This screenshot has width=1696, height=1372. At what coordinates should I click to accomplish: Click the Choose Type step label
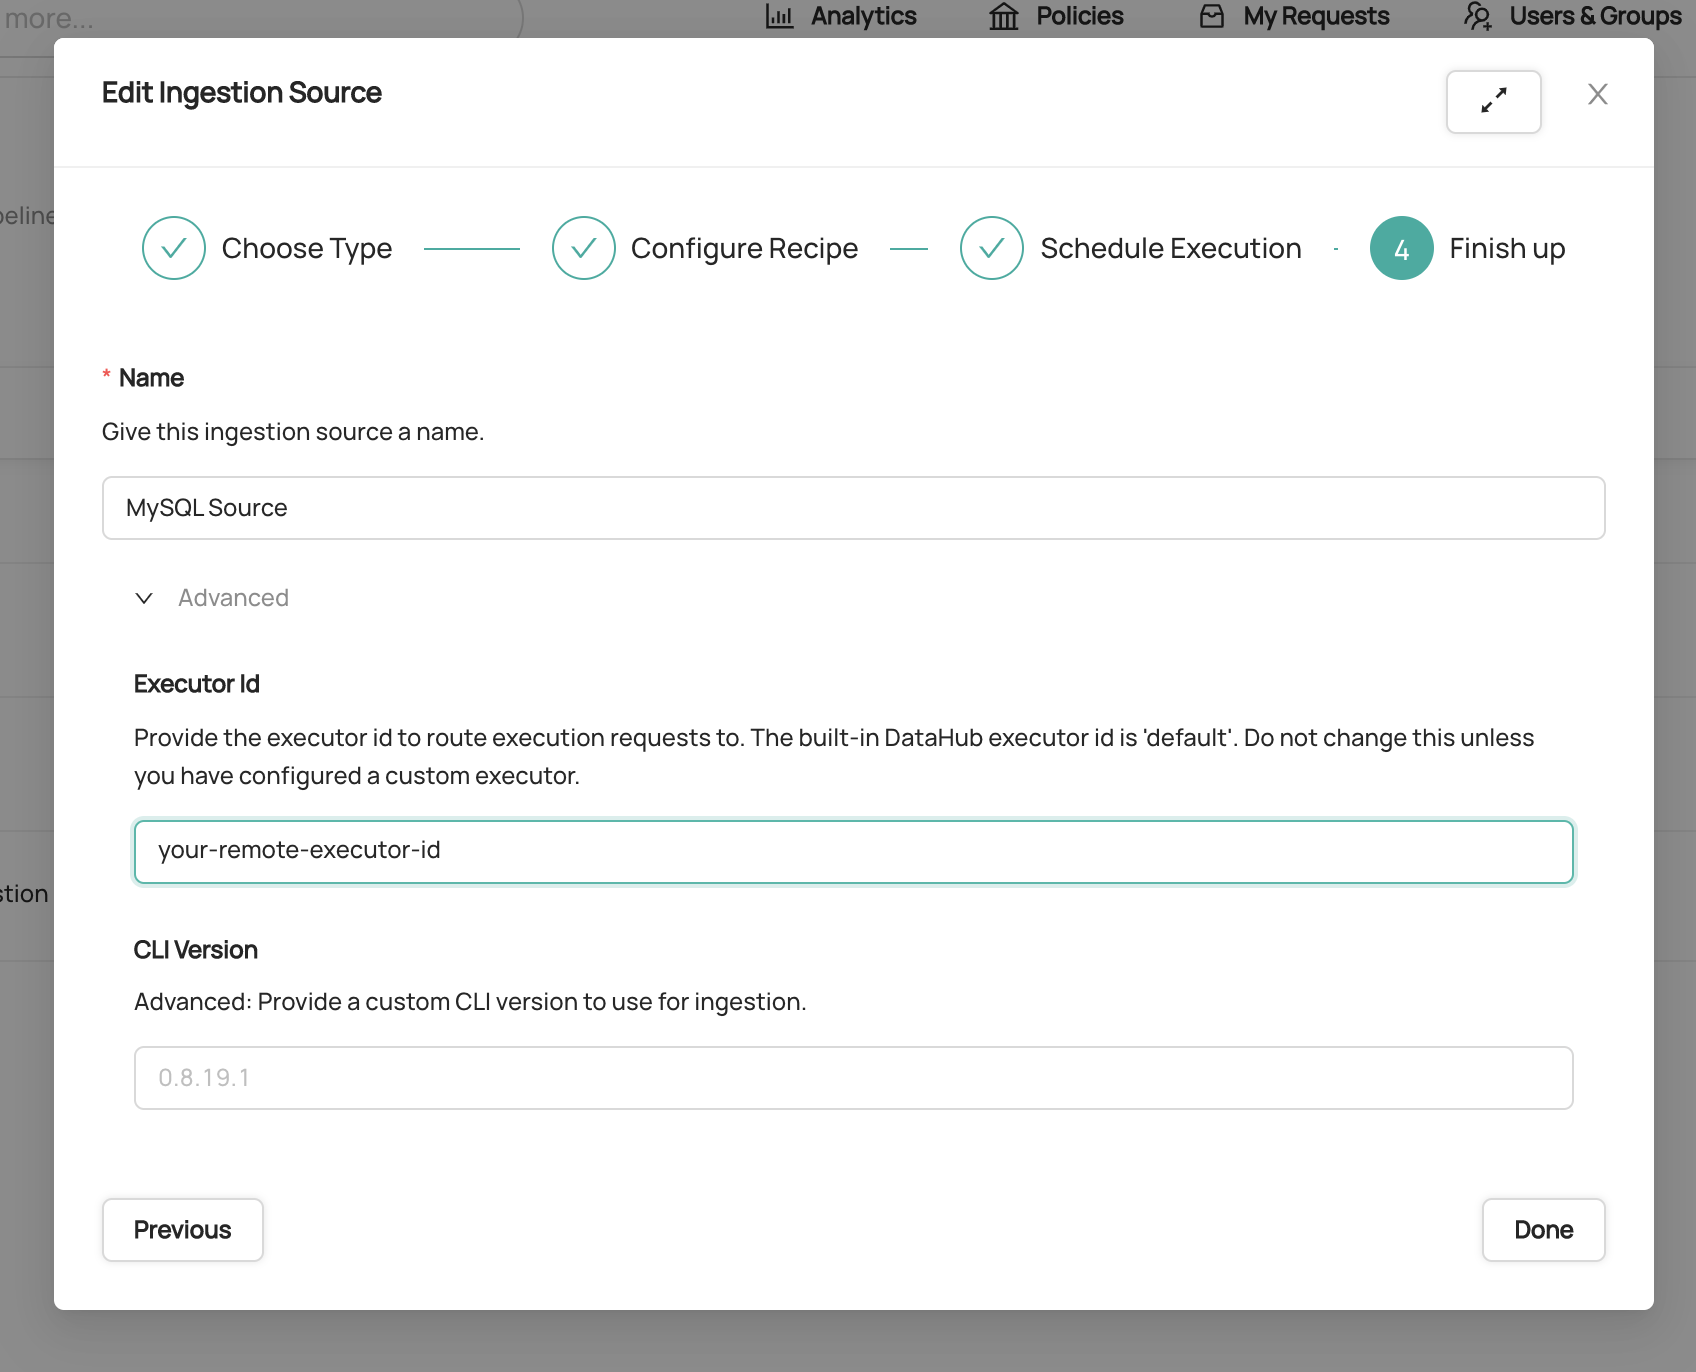(x=307, y=248)
